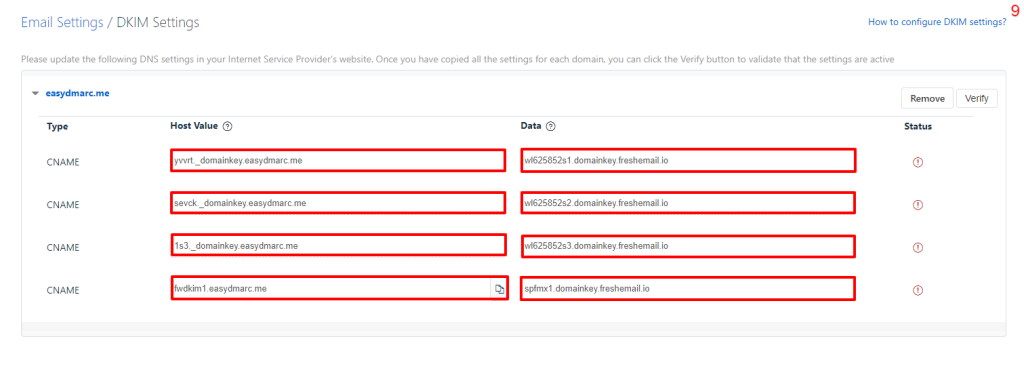Click the CNAME type in the yvvrt row
1024x379 pixels.
coord(63,162)
